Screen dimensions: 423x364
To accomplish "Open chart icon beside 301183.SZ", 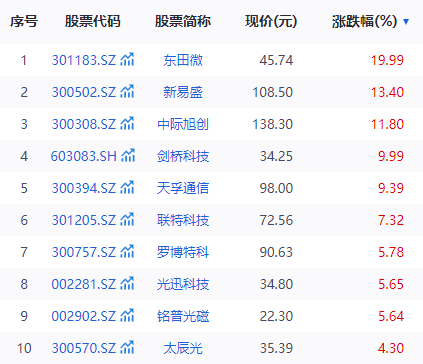I will click(127, 59).
